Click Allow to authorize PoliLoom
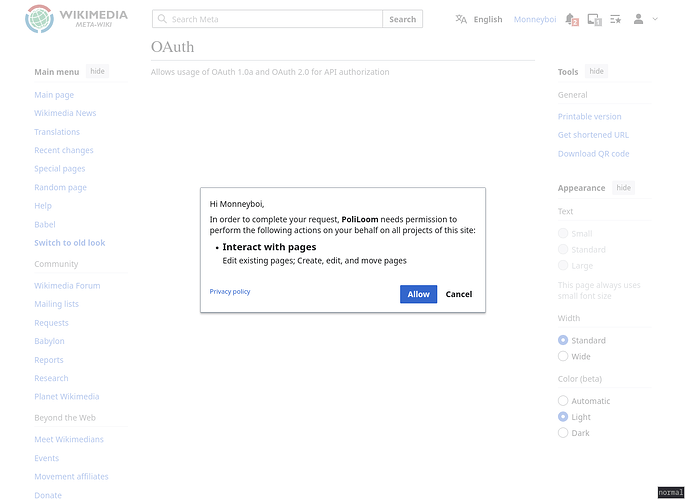Screen dimensions: 685x500 pyautogui.click(x=418, y=294)
